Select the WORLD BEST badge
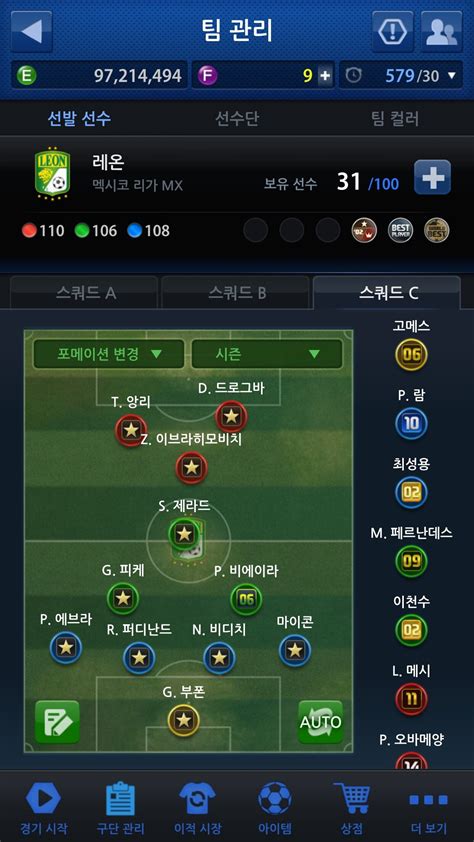Image resolution: width=474 pixels, height=842 pixels. [x=436, y=230]
